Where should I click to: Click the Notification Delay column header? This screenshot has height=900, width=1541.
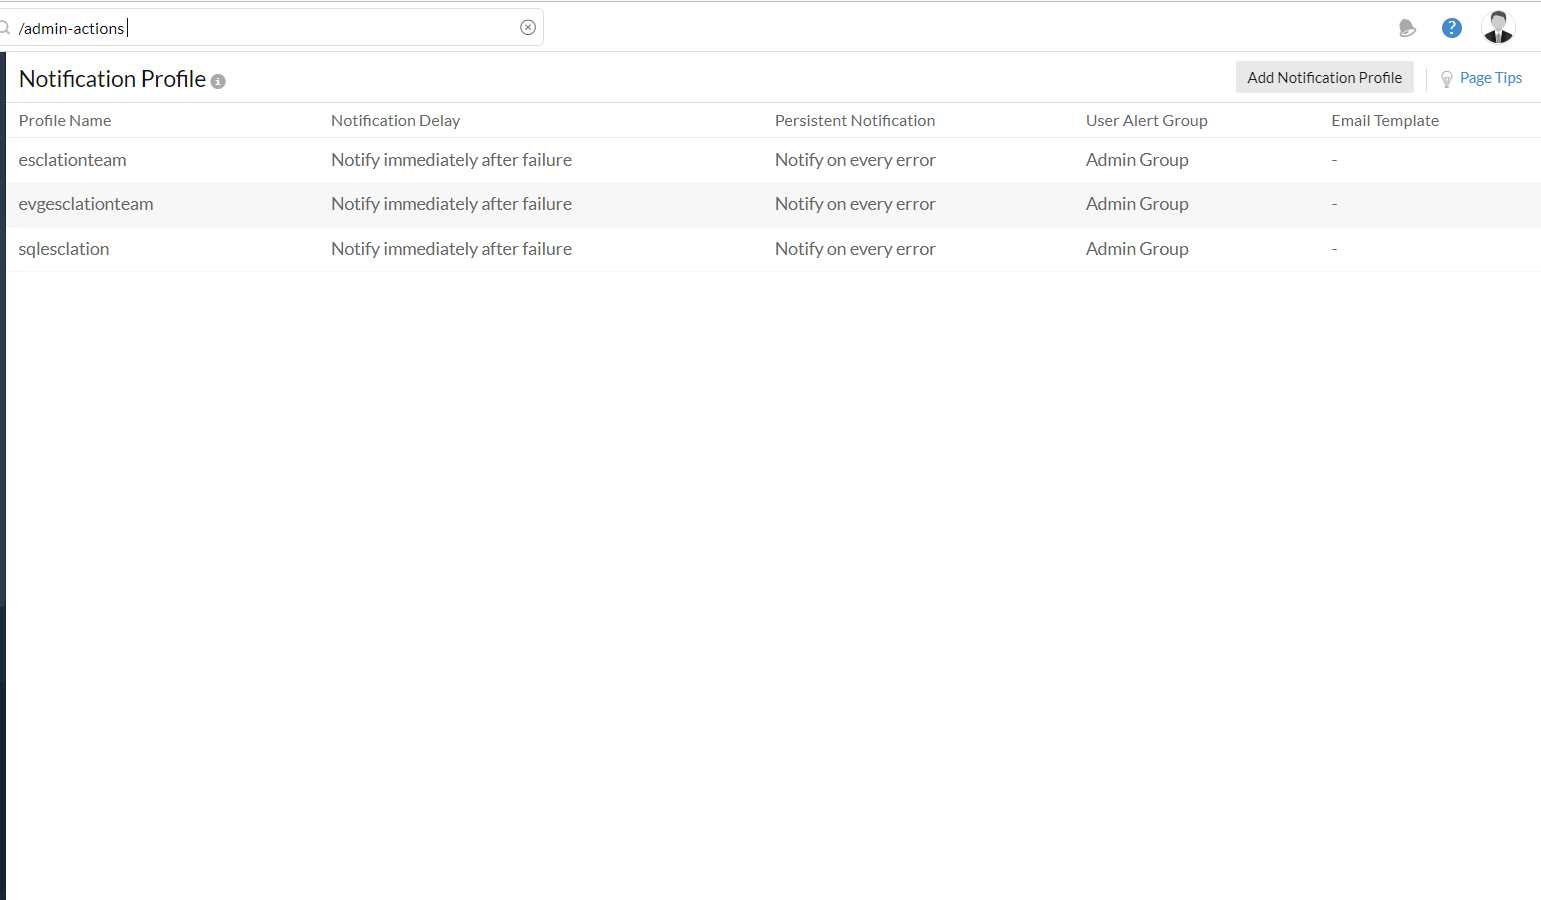(395, 121)
